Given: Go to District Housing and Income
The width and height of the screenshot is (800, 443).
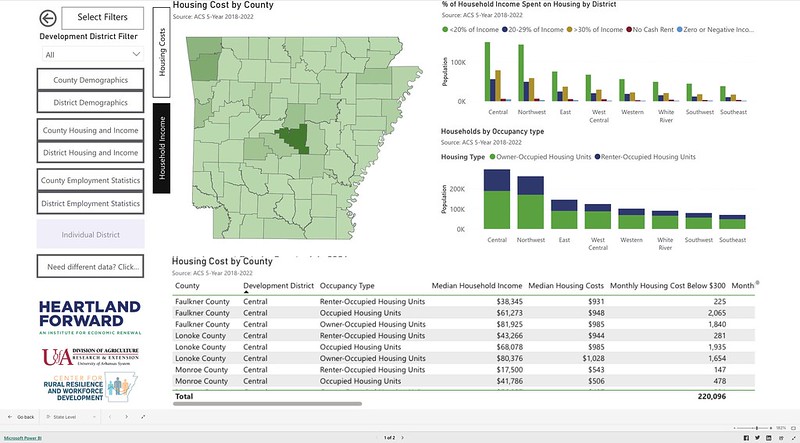Looking at the screenshot, I should pos(90,152).
